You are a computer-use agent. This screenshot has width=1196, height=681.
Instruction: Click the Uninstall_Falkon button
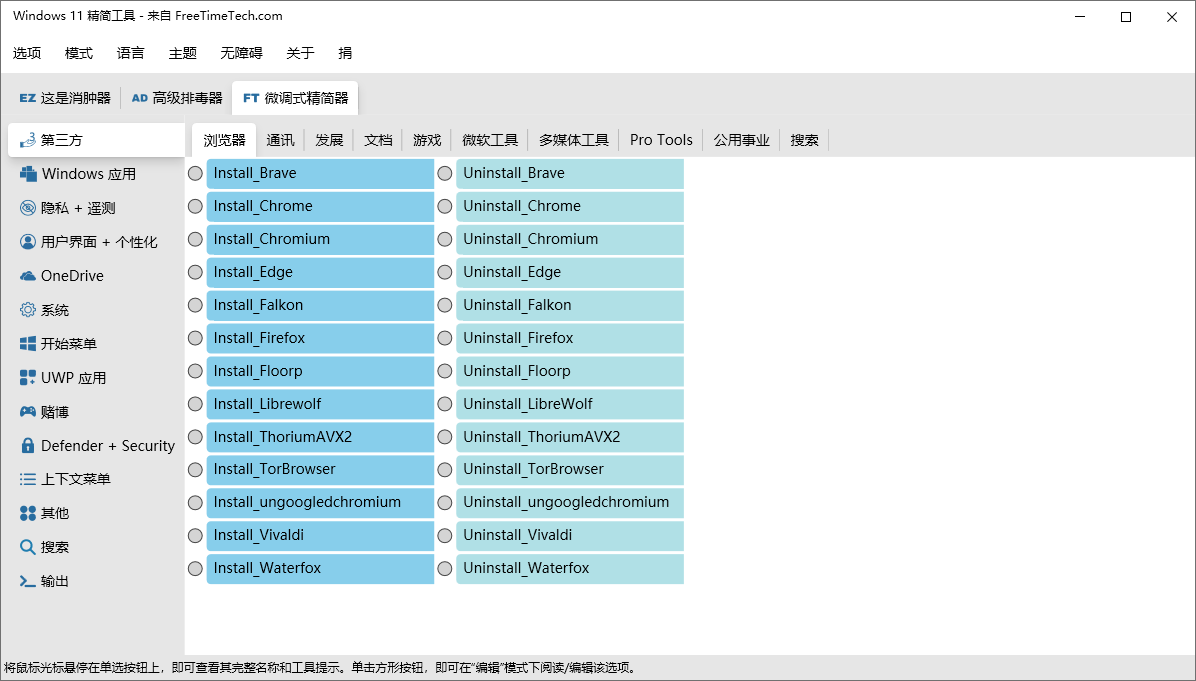569,305
